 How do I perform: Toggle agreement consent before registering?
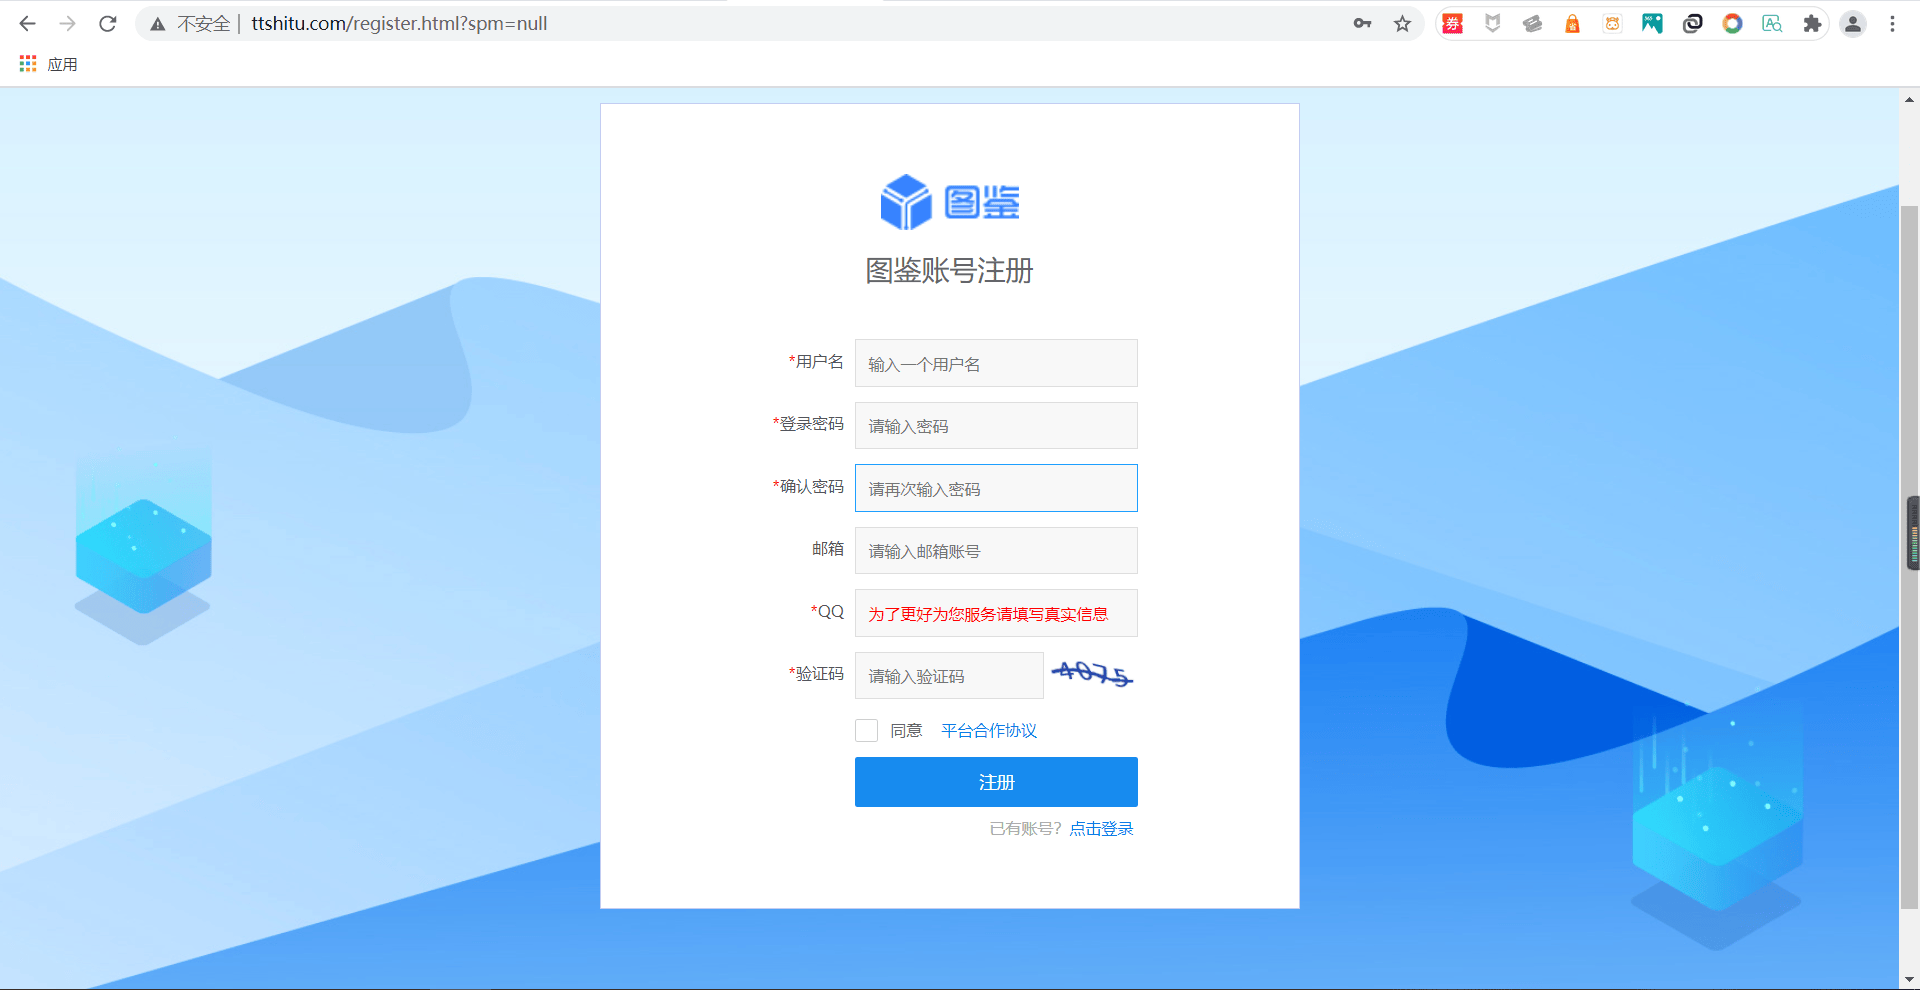coord(866,730)
